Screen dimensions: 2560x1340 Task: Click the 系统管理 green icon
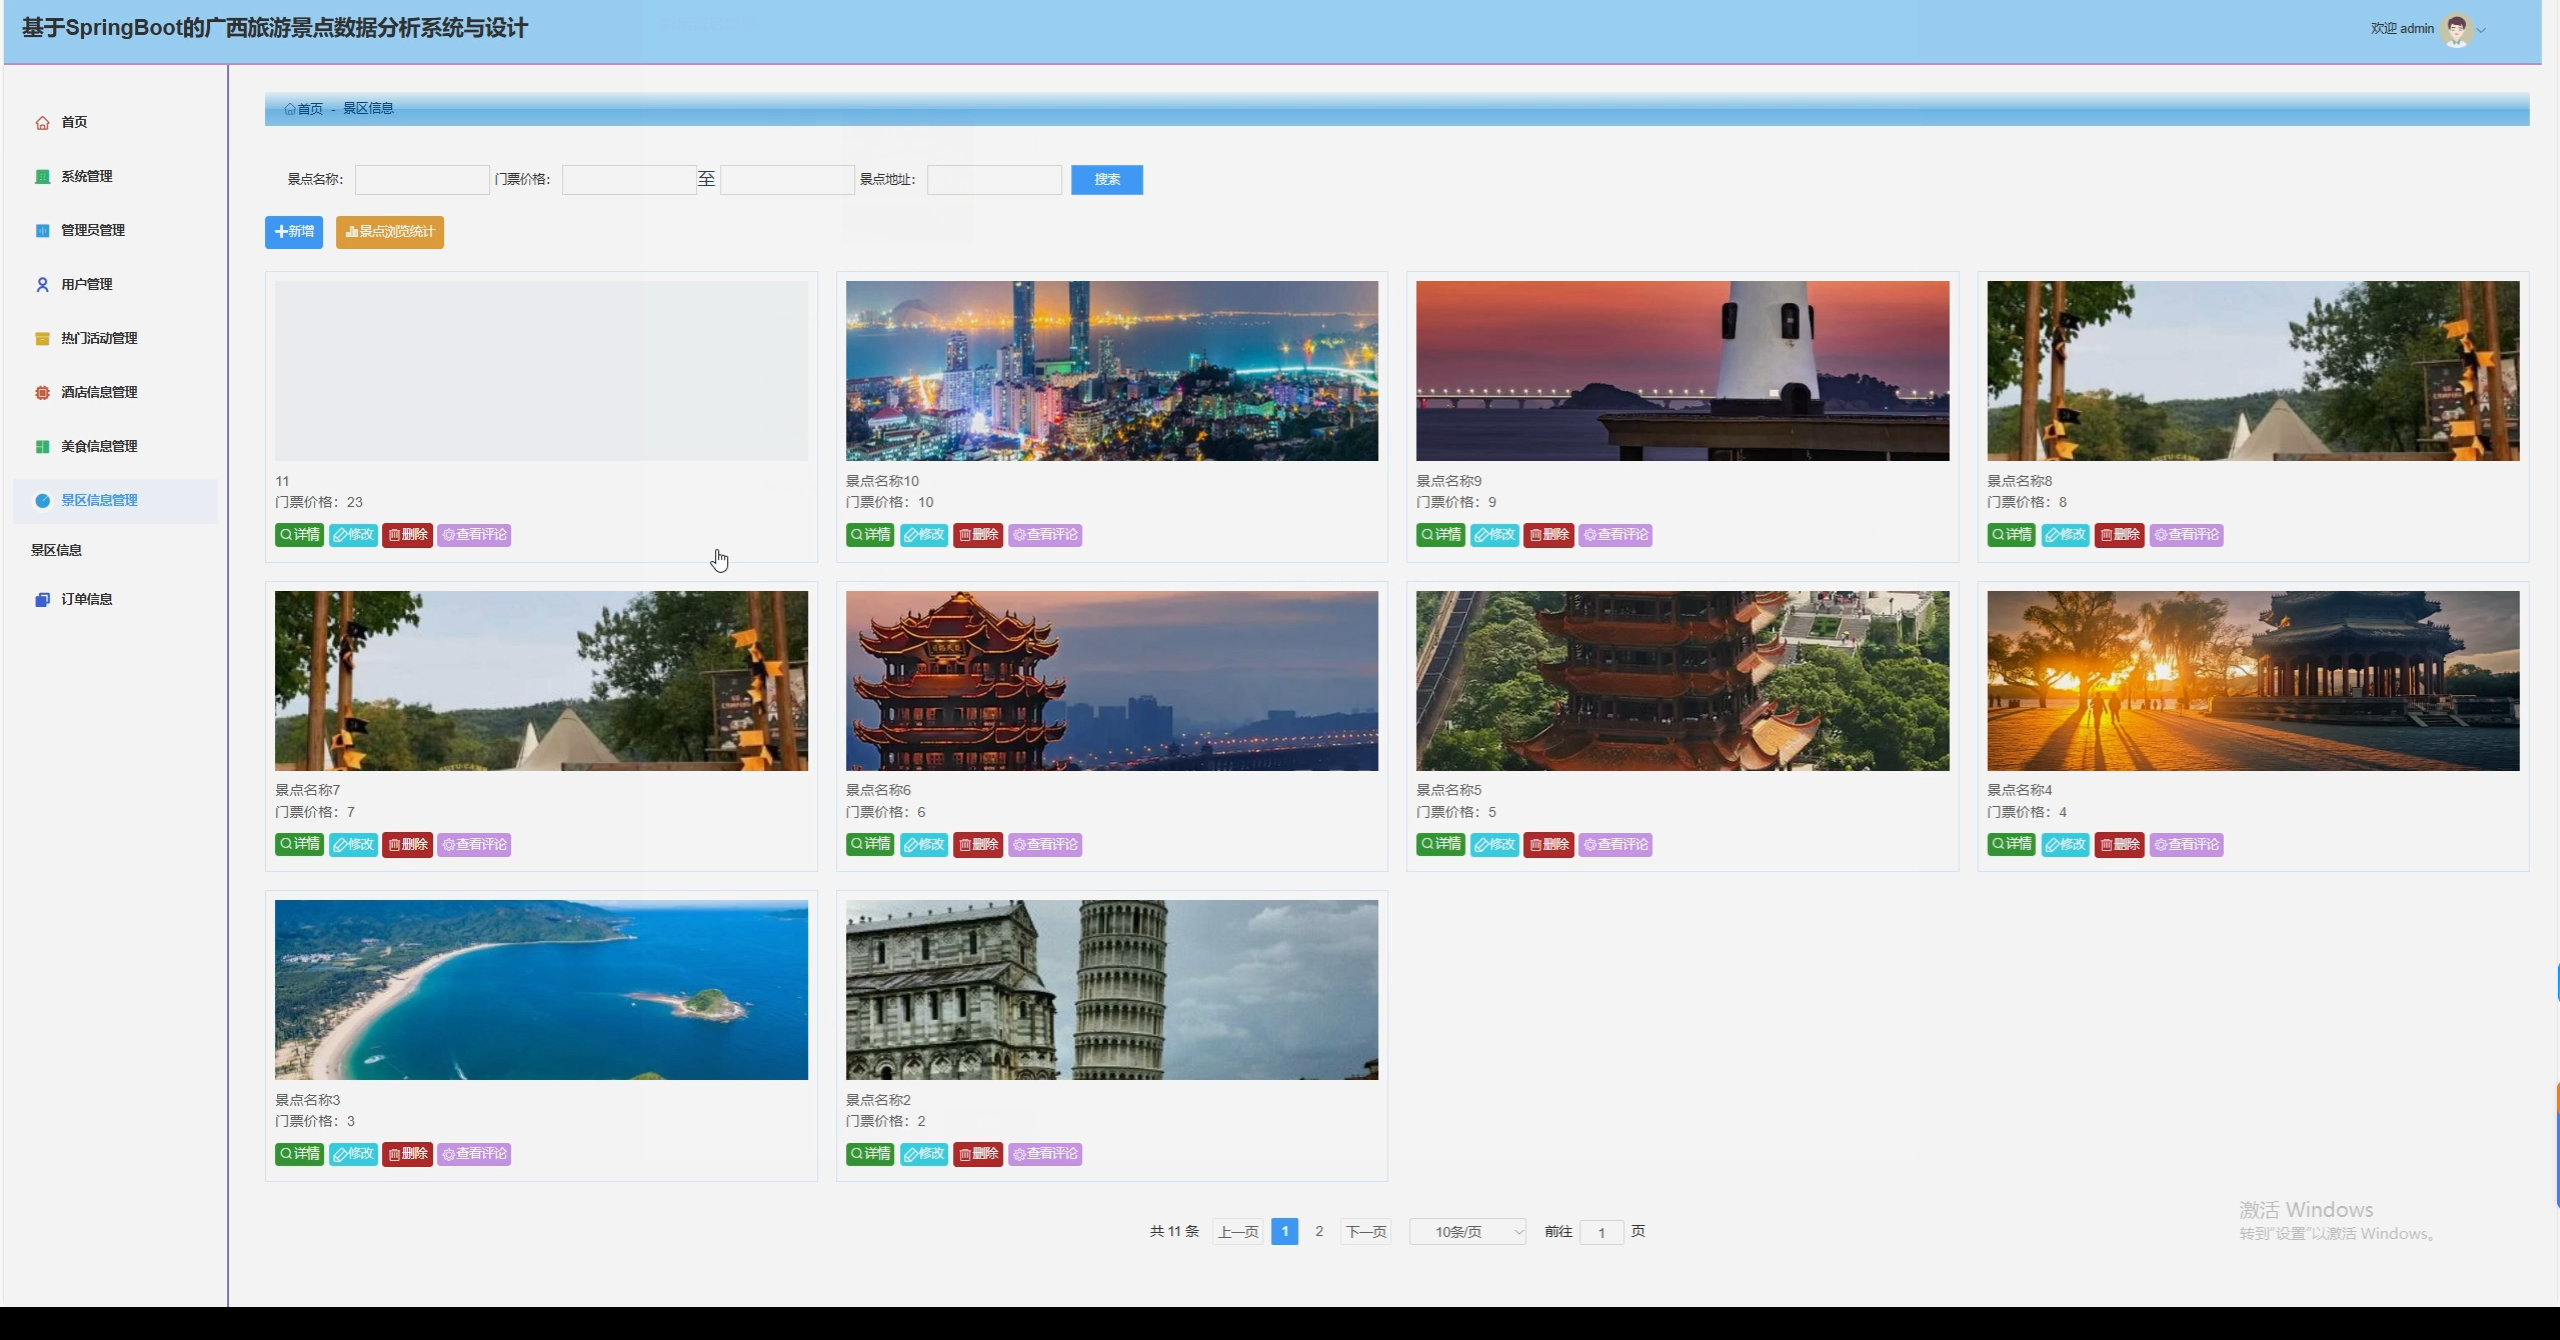[x=42, y=177]
